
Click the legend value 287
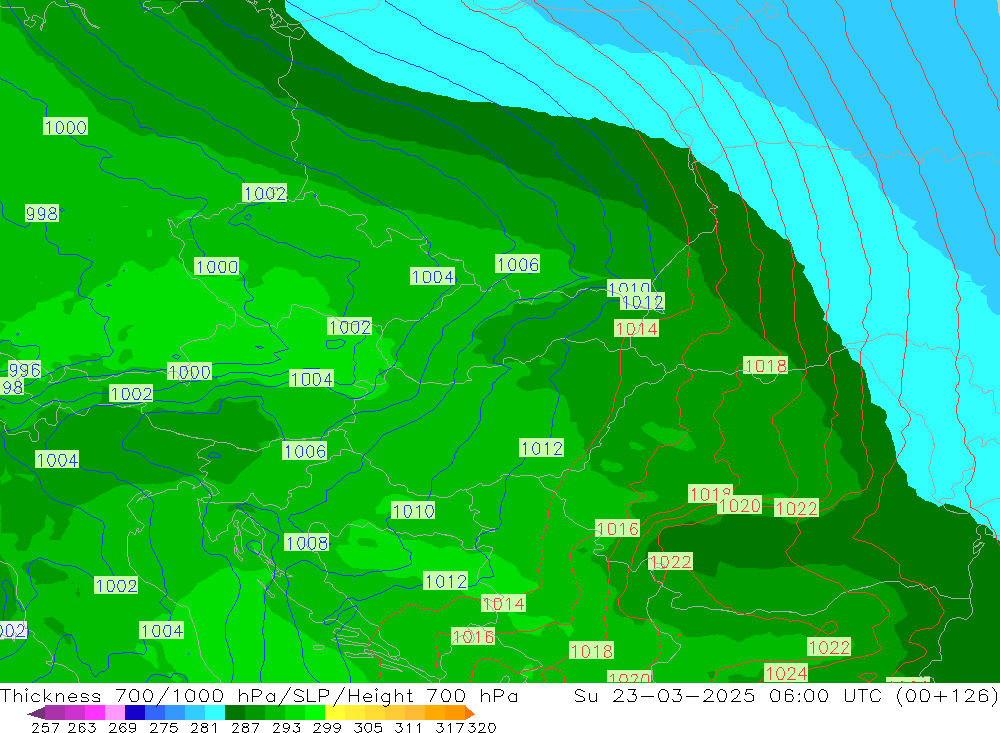pyautogui.click(x=244, y=727)
